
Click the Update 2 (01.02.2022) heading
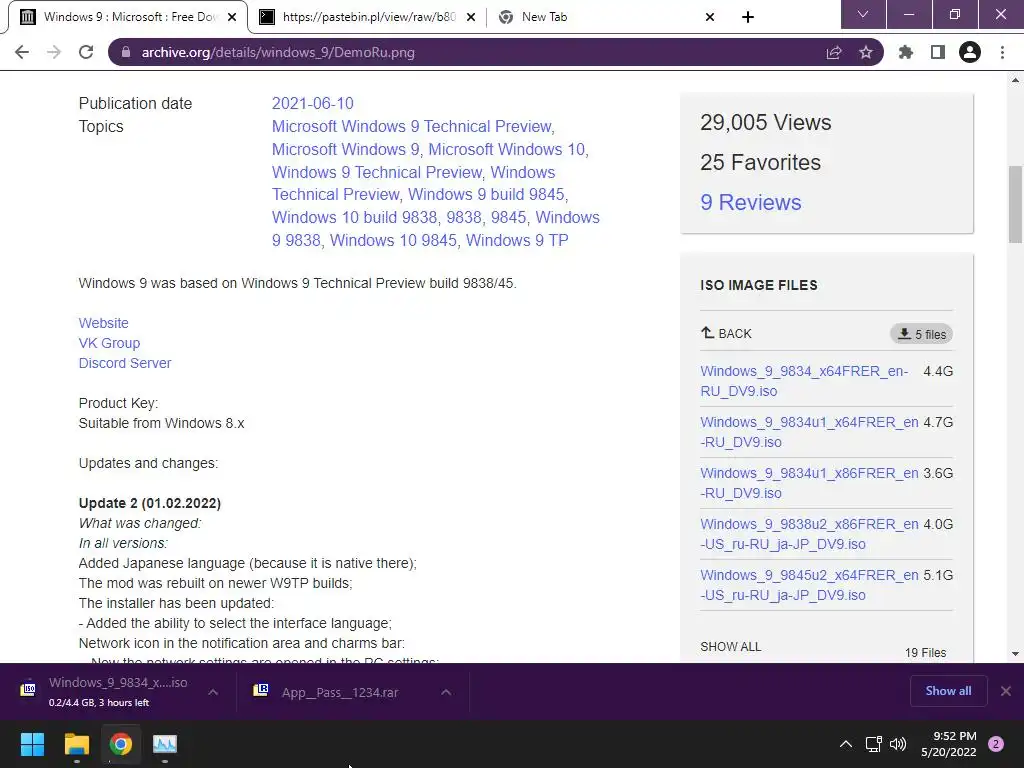coord(150,503)
